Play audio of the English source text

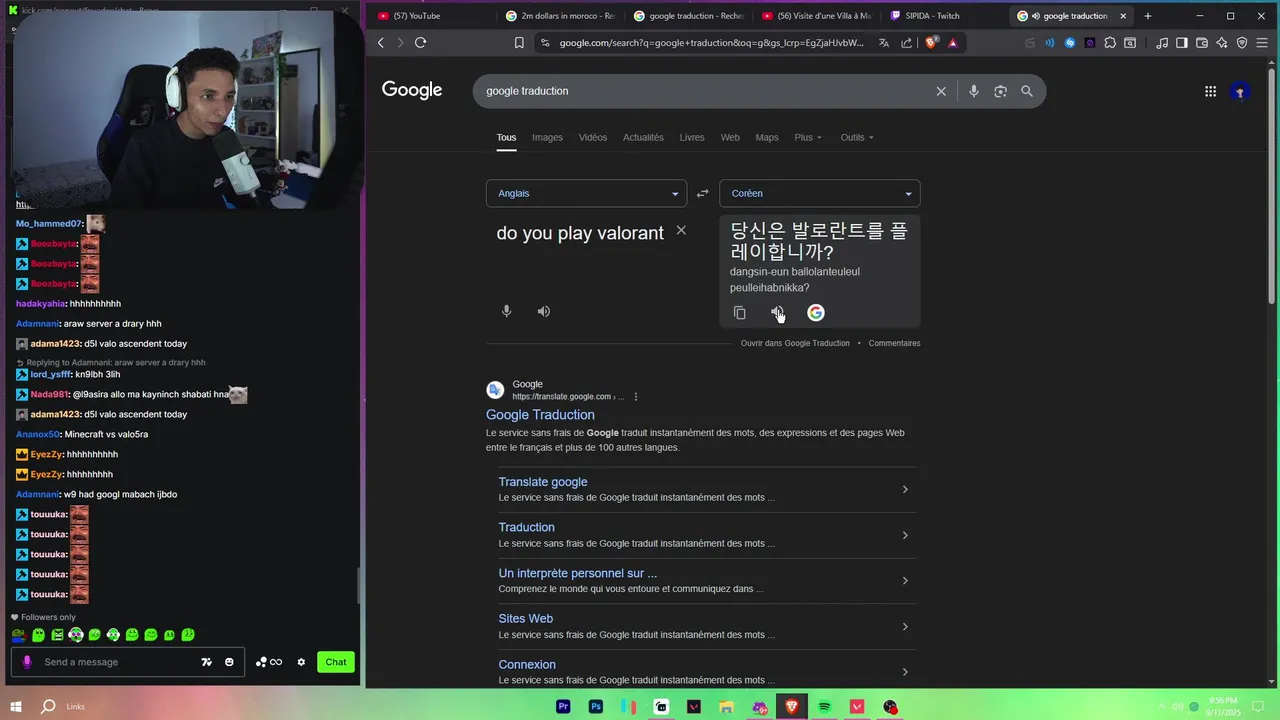click(x=543, y=311)
